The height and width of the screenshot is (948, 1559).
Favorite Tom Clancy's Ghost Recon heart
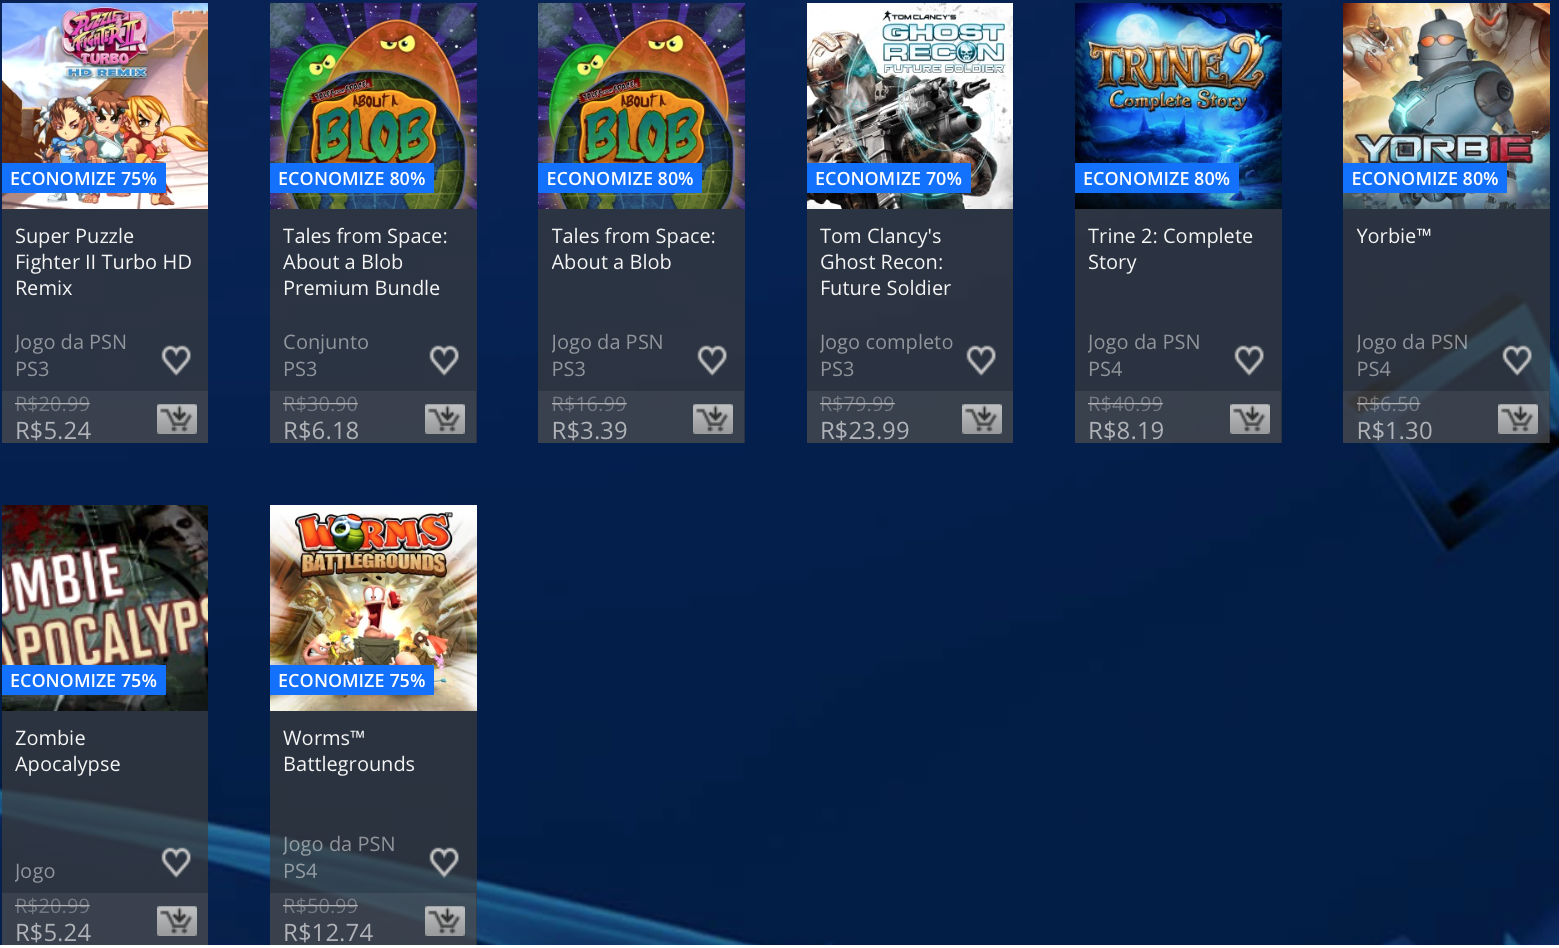981,360
